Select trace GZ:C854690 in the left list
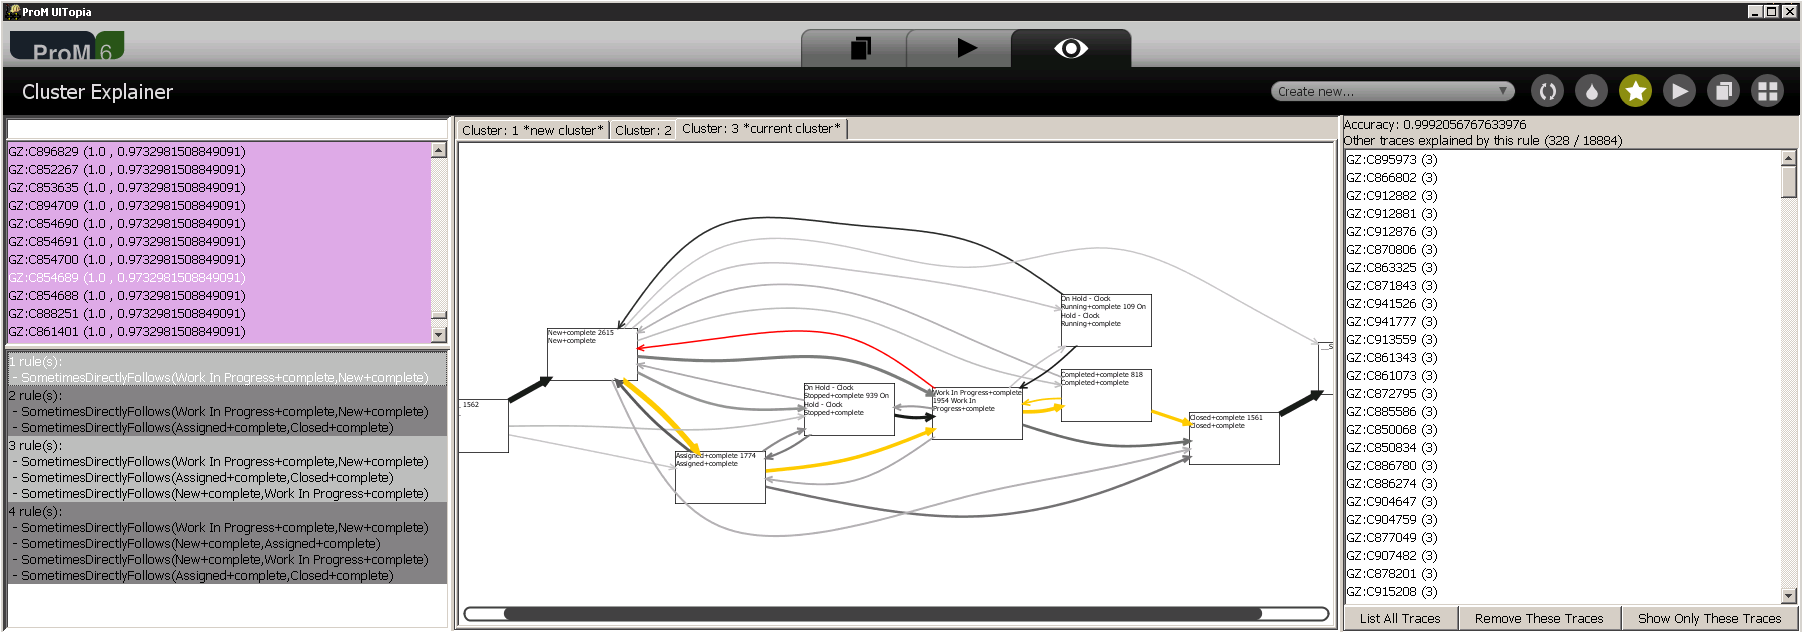This screenshot has height=632, width=1802. (x=219, y=223)
